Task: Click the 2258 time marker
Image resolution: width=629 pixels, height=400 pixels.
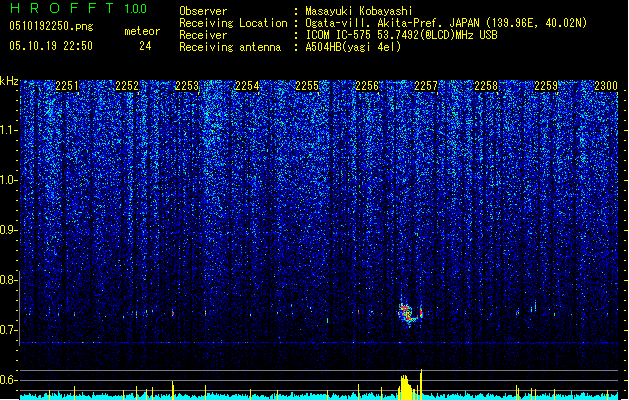Action: click(x=486, y=86)
